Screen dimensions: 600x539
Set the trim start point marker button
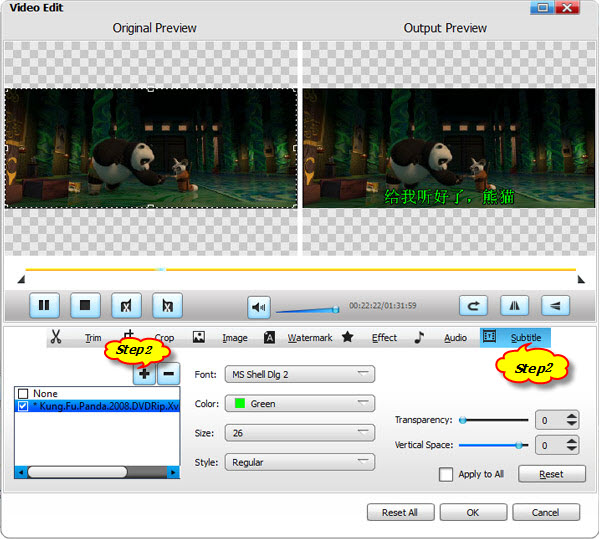(x=126, y=305)
